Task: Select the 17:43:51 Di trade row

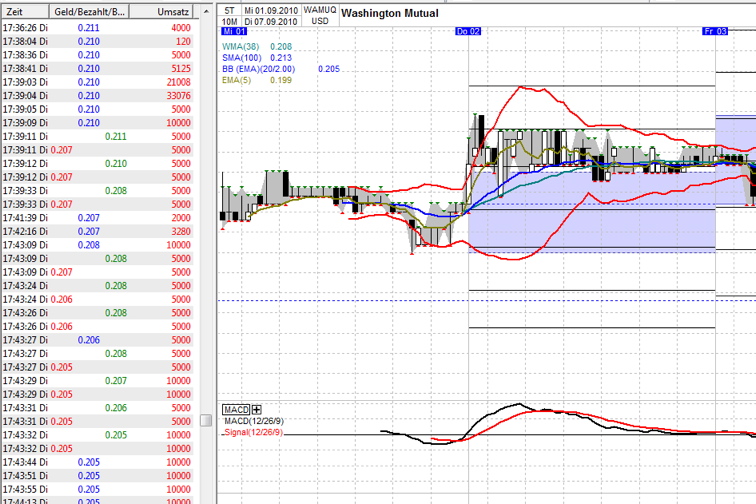Action: coord(97,476)
